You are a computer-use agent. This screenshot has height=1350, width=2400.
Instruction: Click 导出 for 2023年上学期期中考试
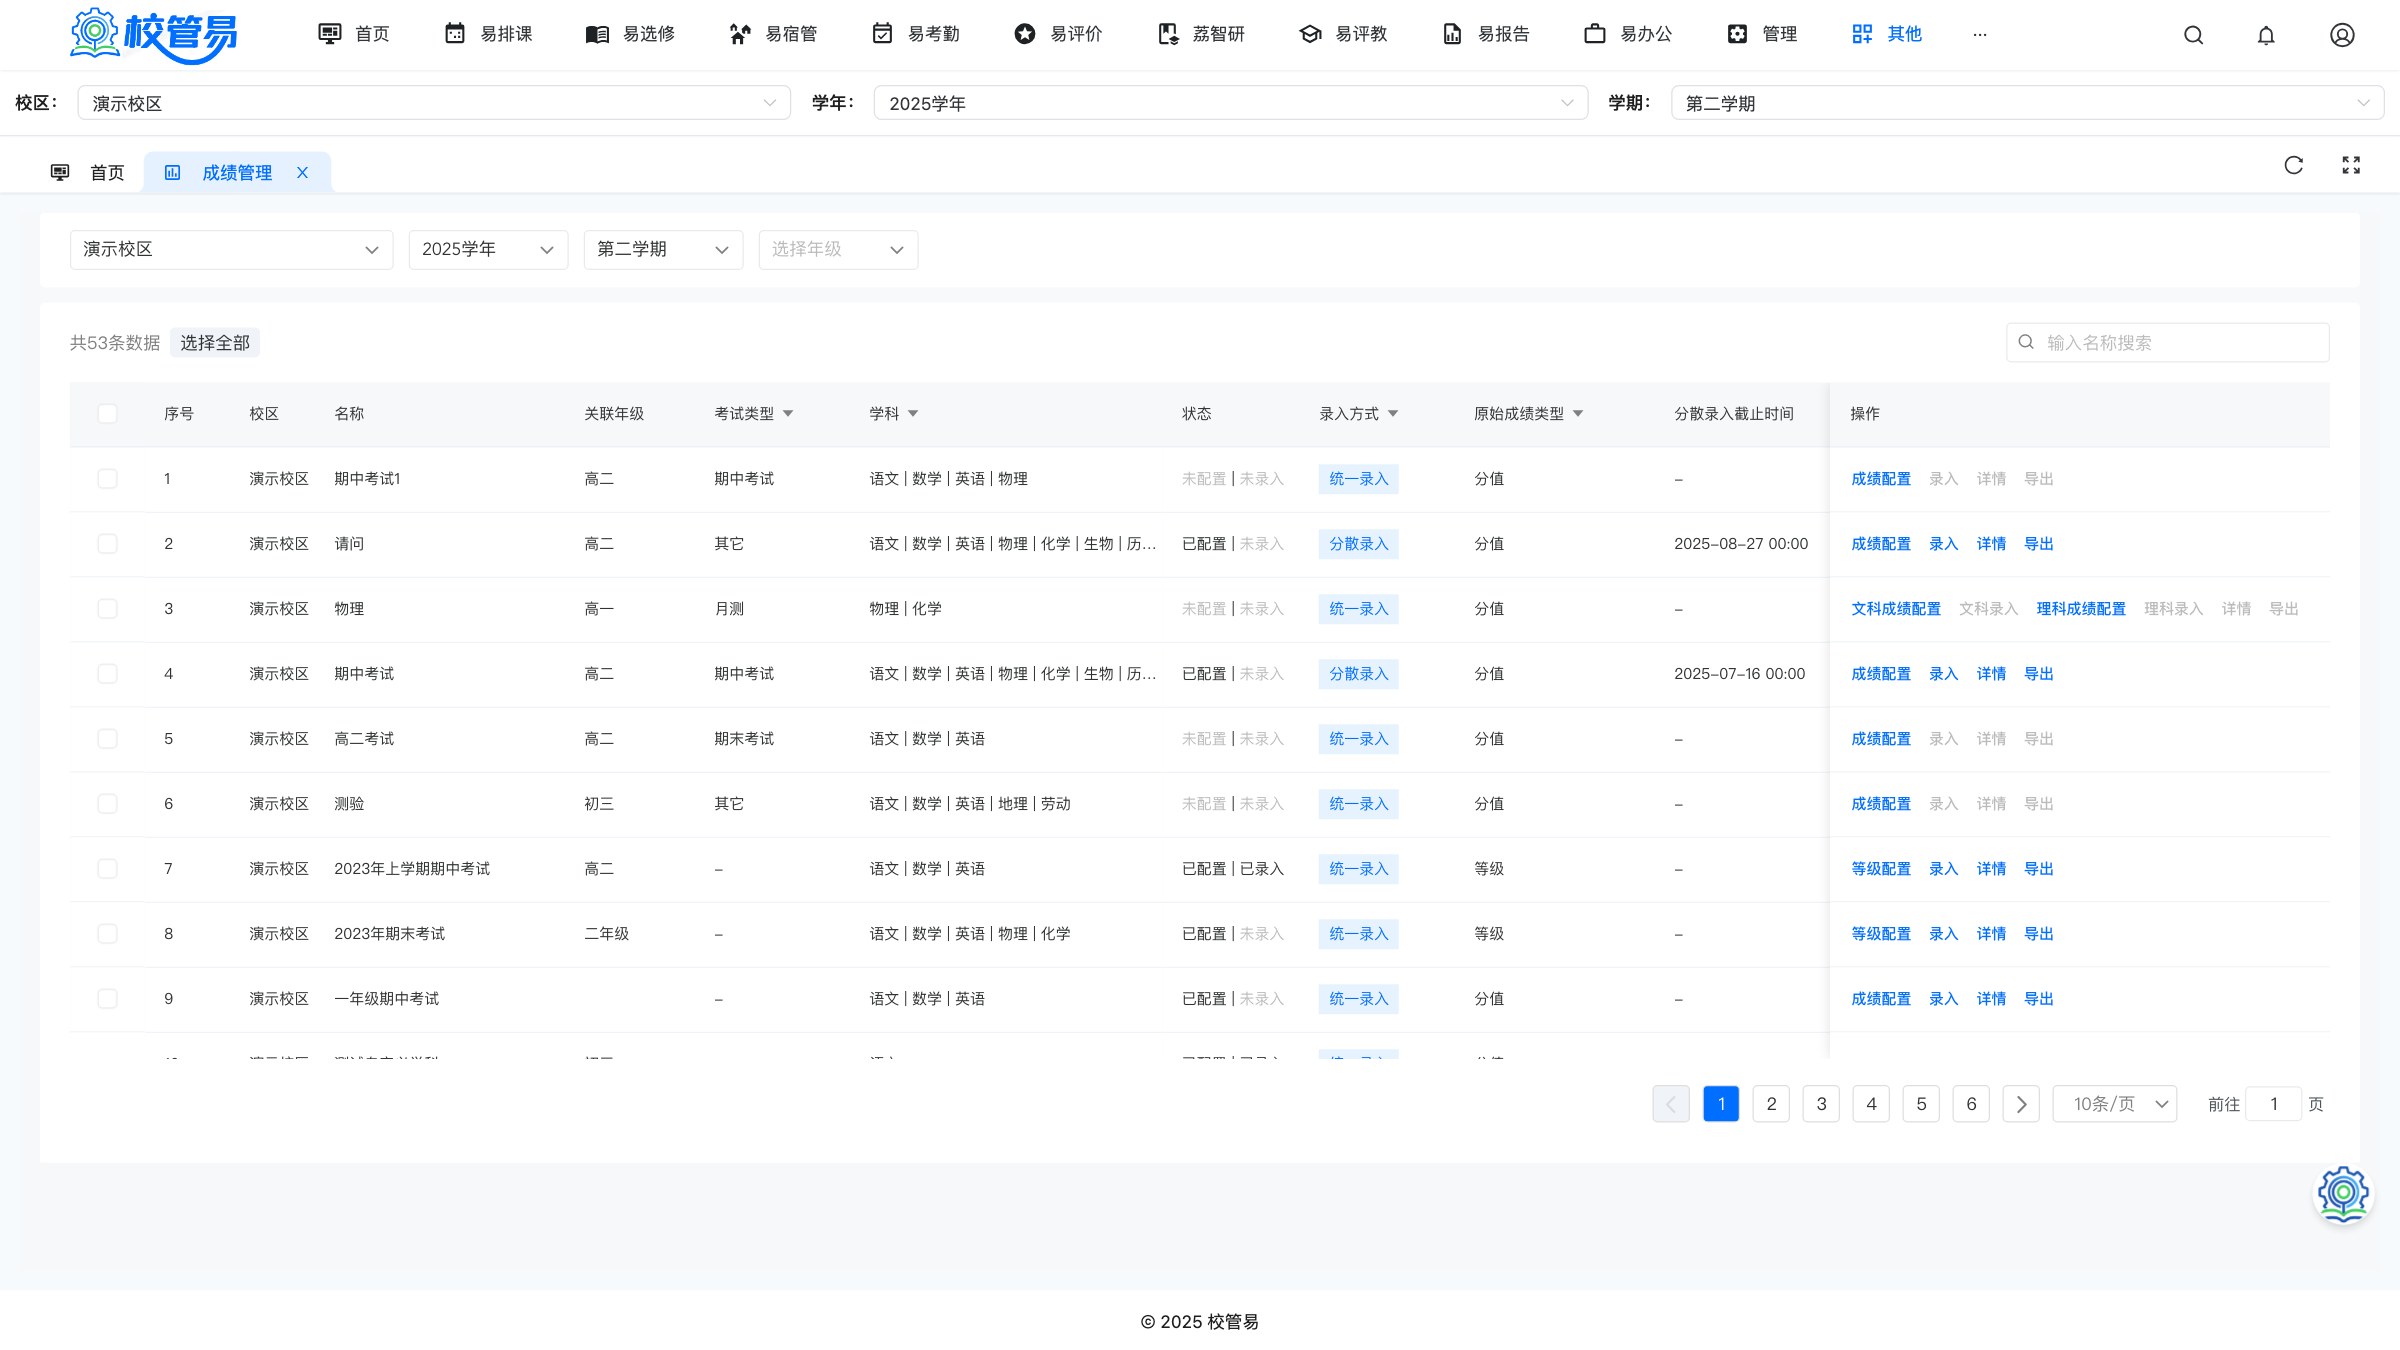pos(2038,869)
